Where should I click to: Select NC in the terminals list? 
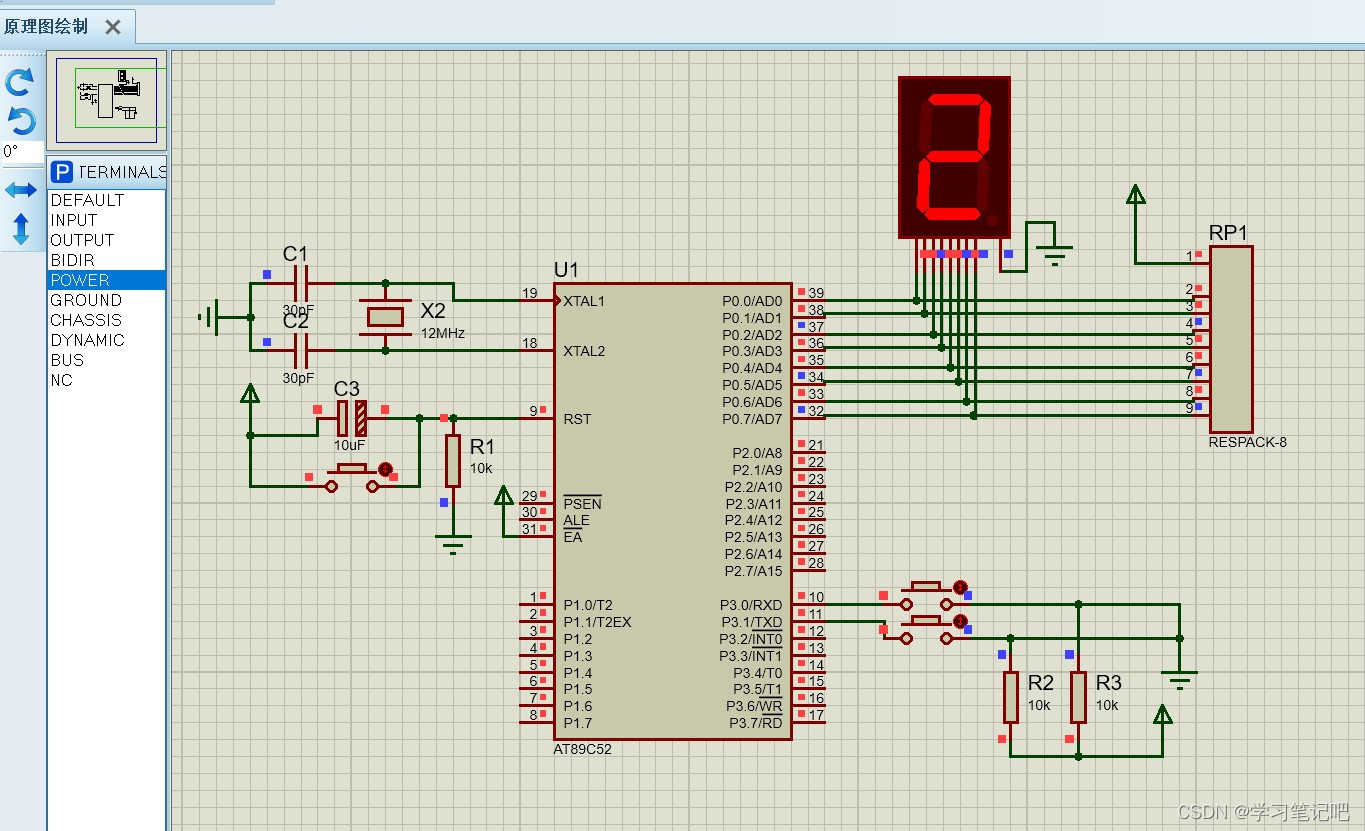(x=106, y=380)
